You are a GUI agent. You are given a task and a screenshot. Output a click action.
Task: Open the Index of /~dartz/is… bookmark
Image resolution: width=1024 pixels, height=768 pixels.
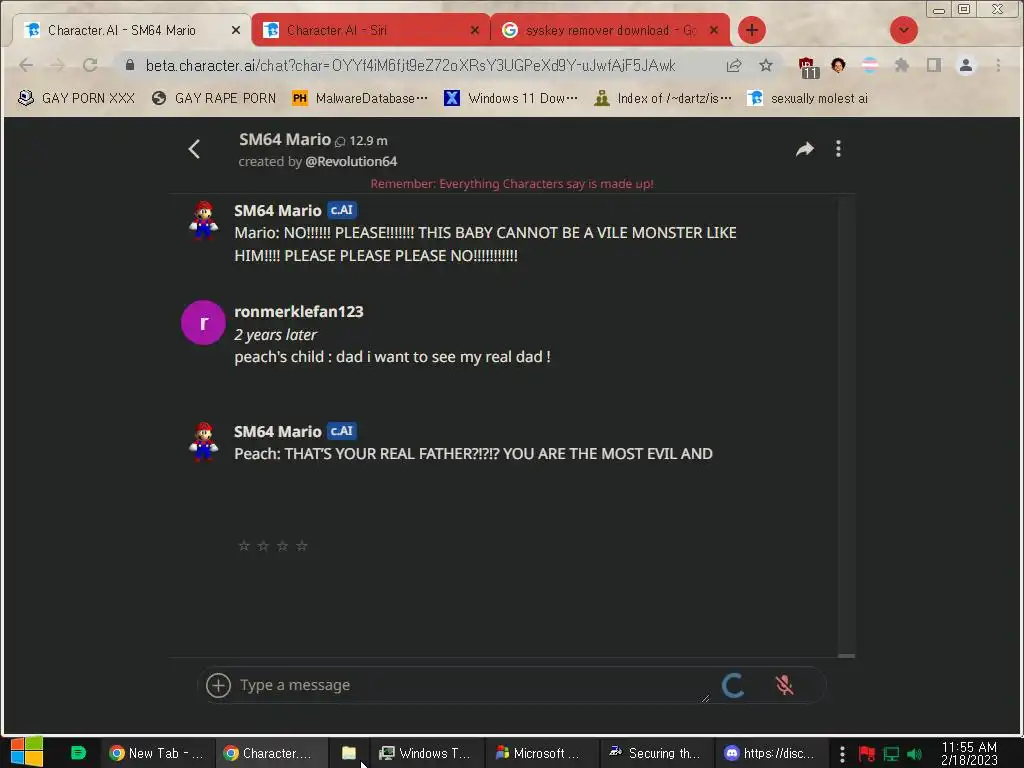[x=662, y=98]
